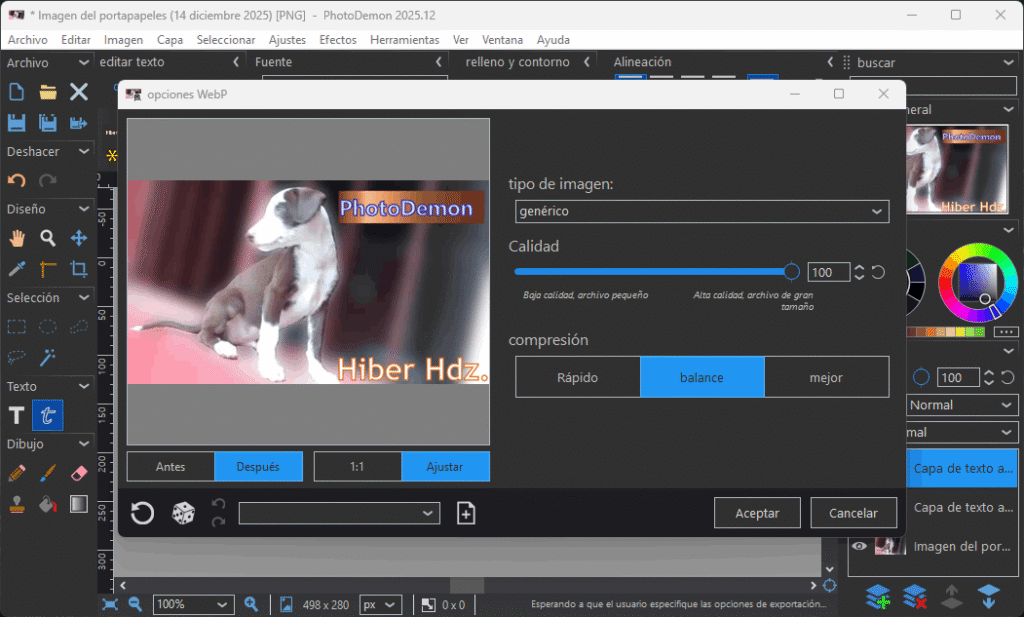The image size is (1024, 617).
Task: Click the reset settings circular arrow icon
Action: click(x=143, y=513)
